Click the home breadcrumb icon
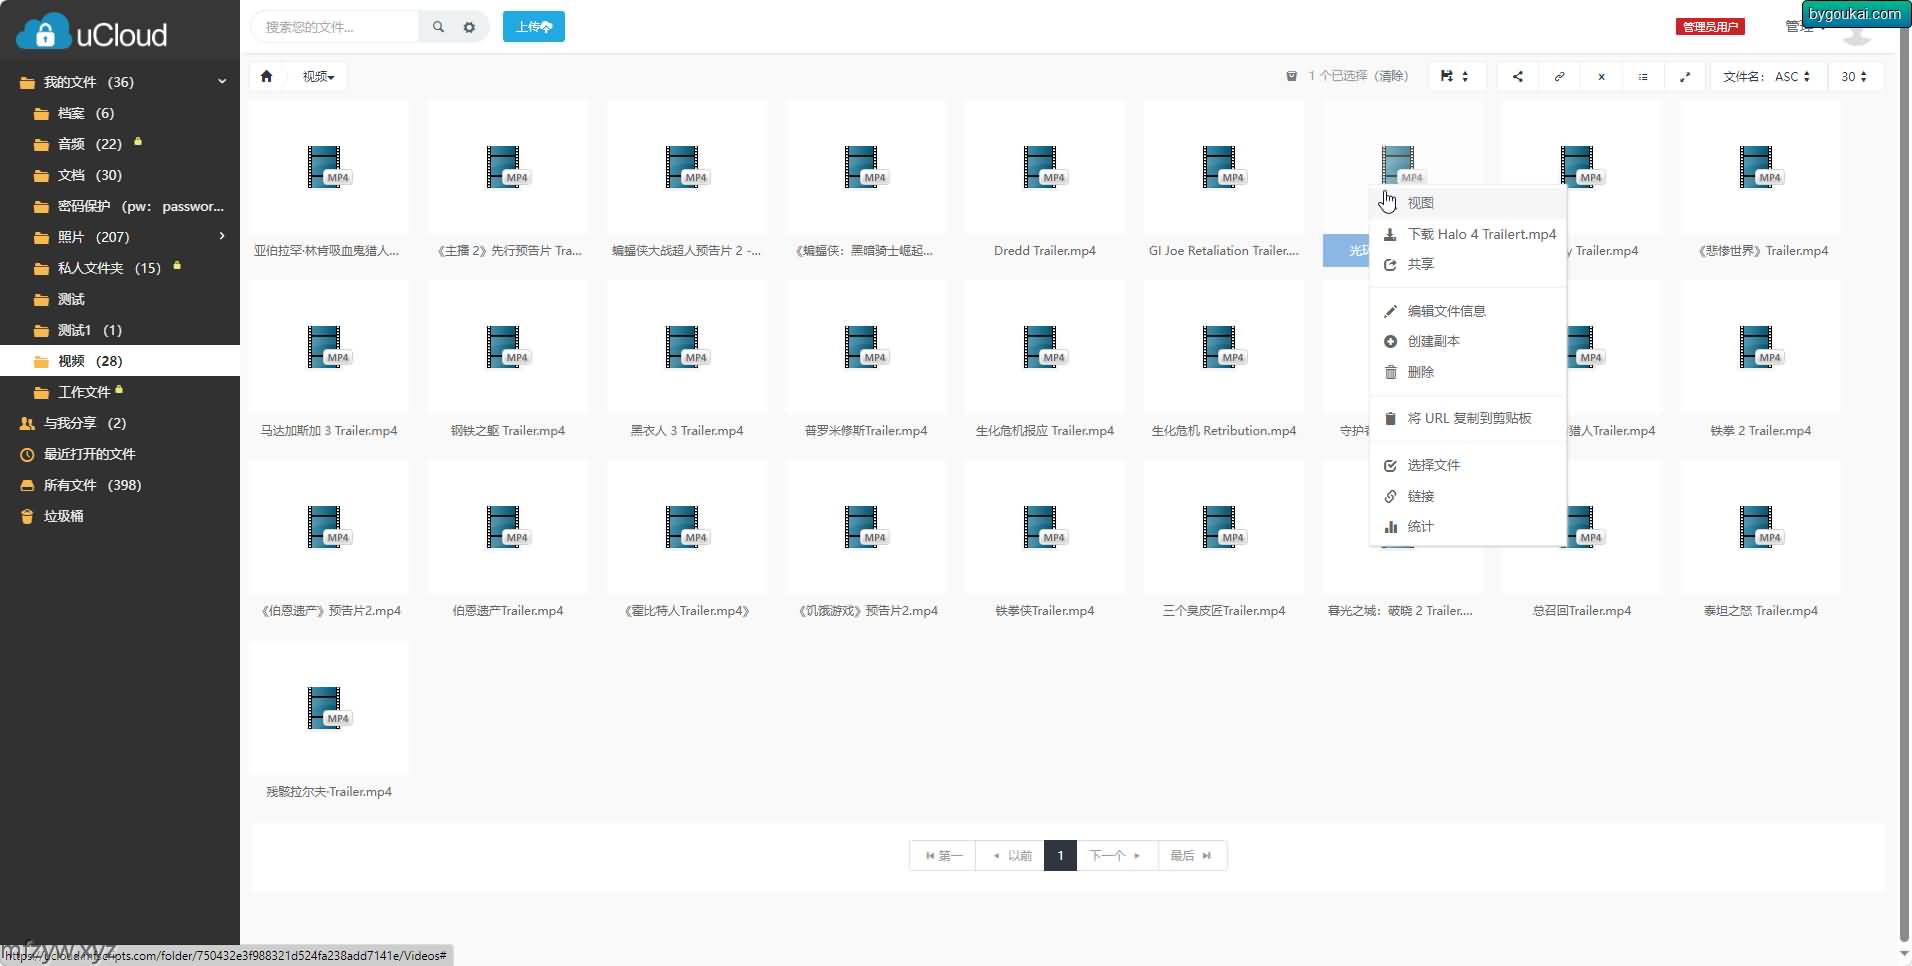This screenshot has width=1912, height=966. click(266, 76)
